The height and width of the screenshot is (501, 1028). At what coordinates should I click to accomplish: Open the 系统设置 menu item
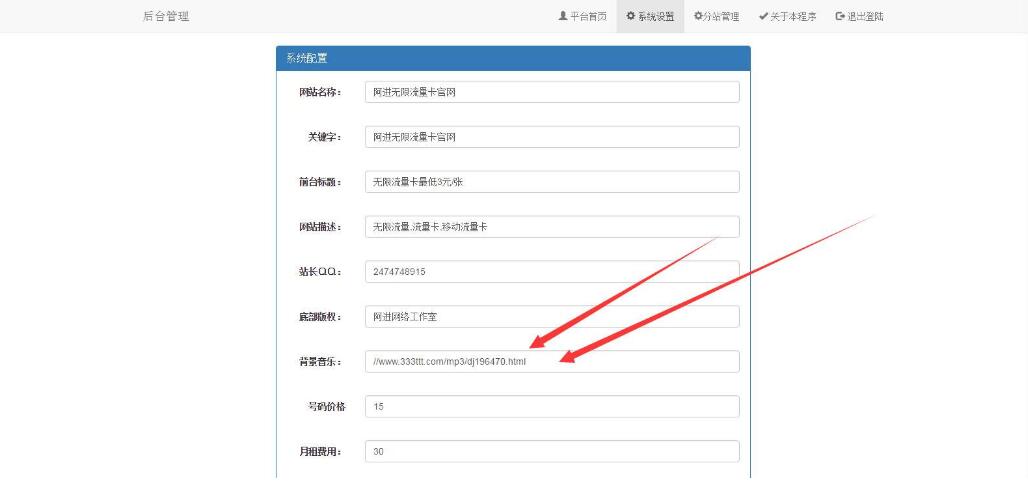(x=650, y=16)
